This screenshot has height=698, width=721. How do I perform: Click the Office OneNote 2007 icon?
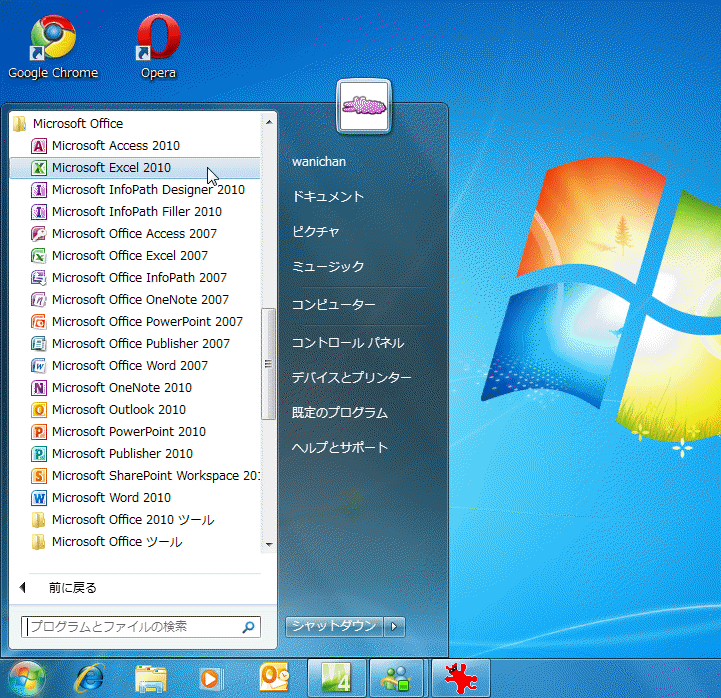tap(39, 300)
